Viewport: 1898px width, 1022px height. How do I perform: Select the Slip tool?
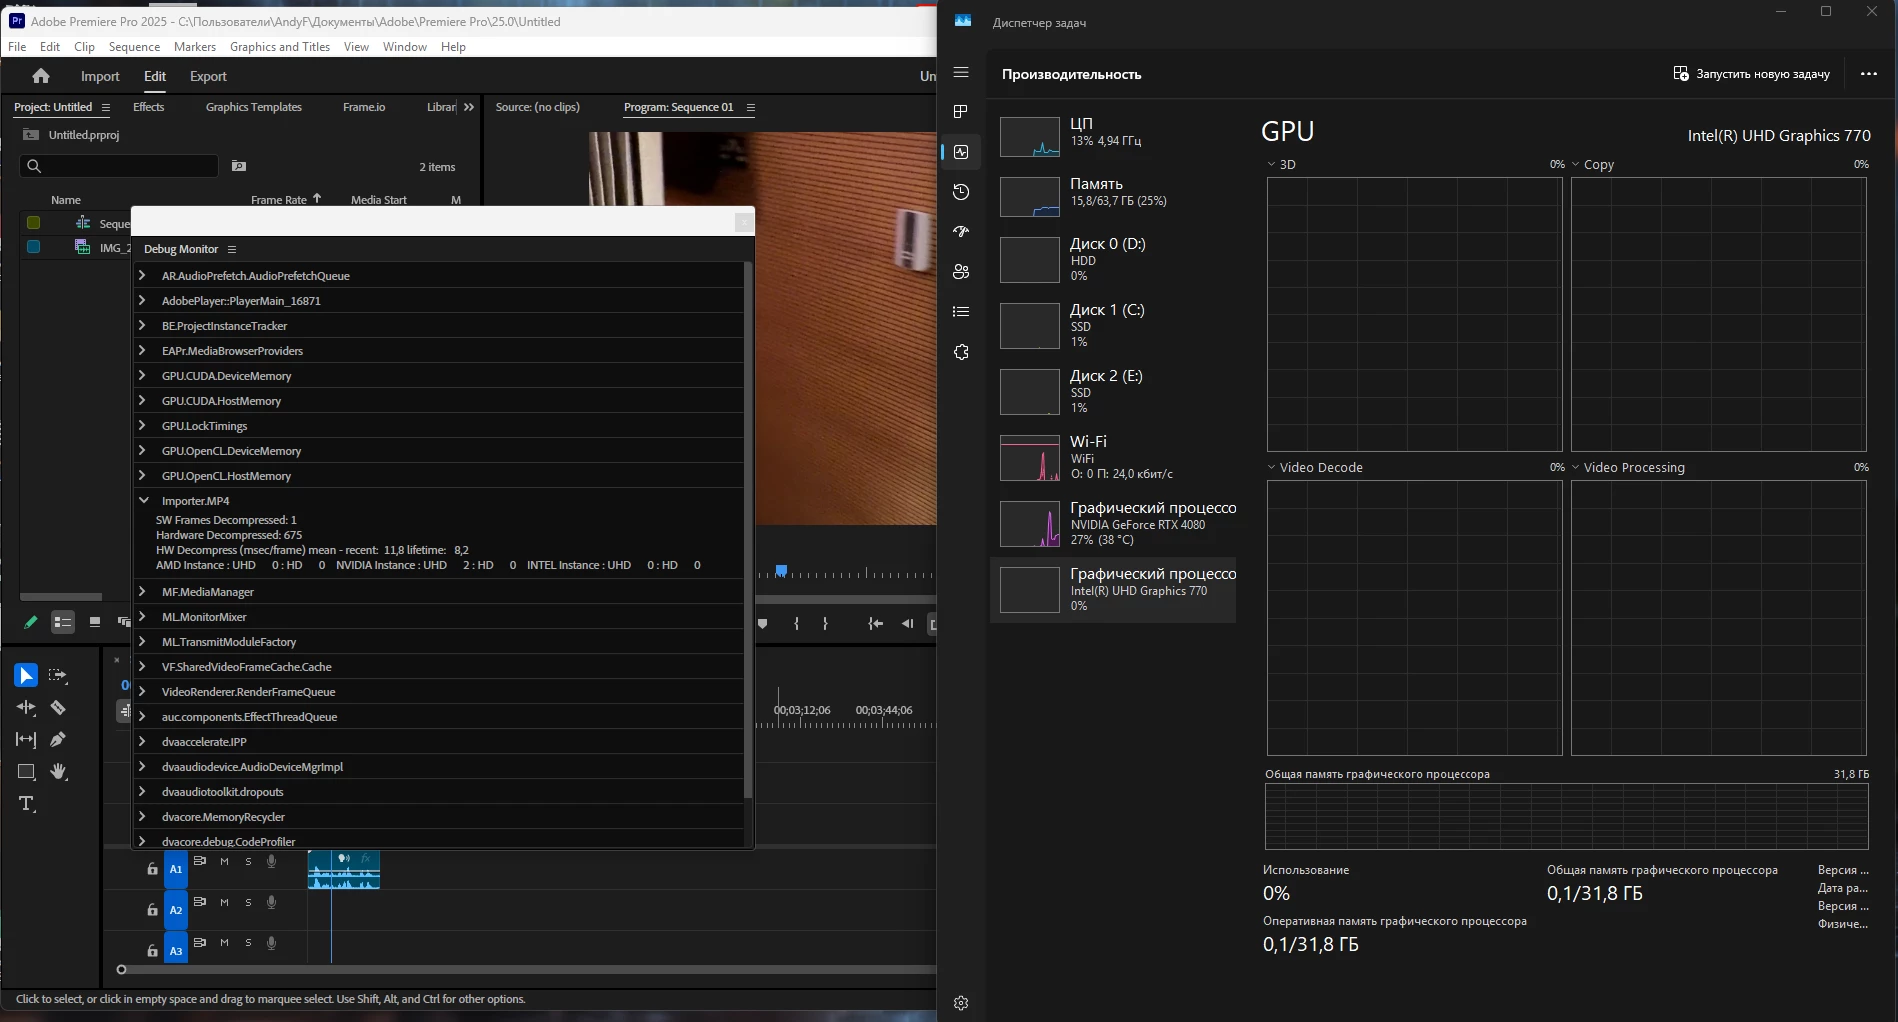tap(26, 740)
